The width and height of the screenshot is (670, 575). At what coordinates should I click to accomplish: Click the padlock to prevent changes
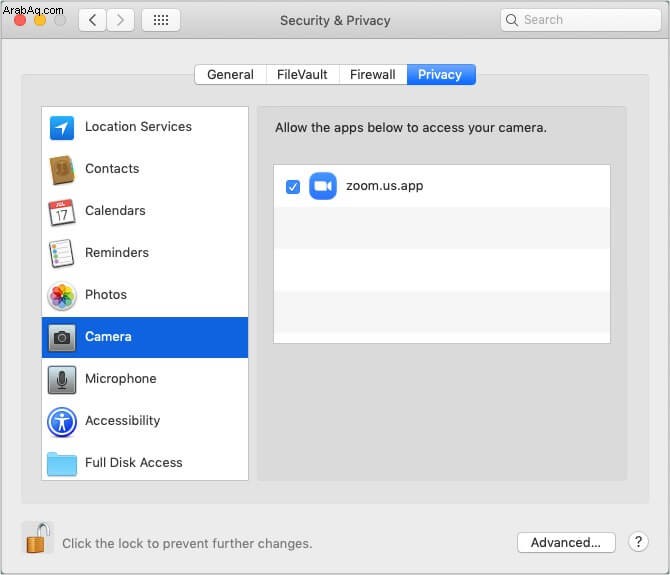tap(38, 538)
